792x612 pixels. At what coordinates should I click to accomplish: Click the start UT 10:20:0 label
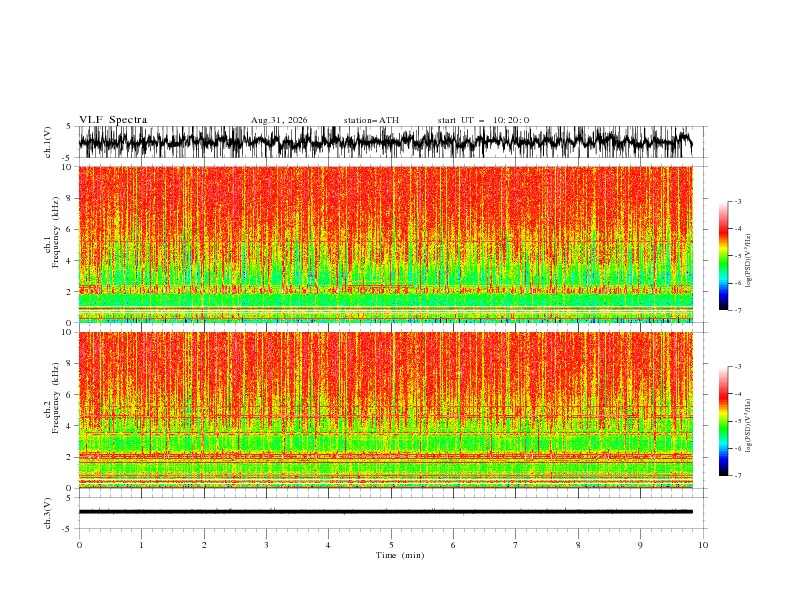[x=483, y=120]
